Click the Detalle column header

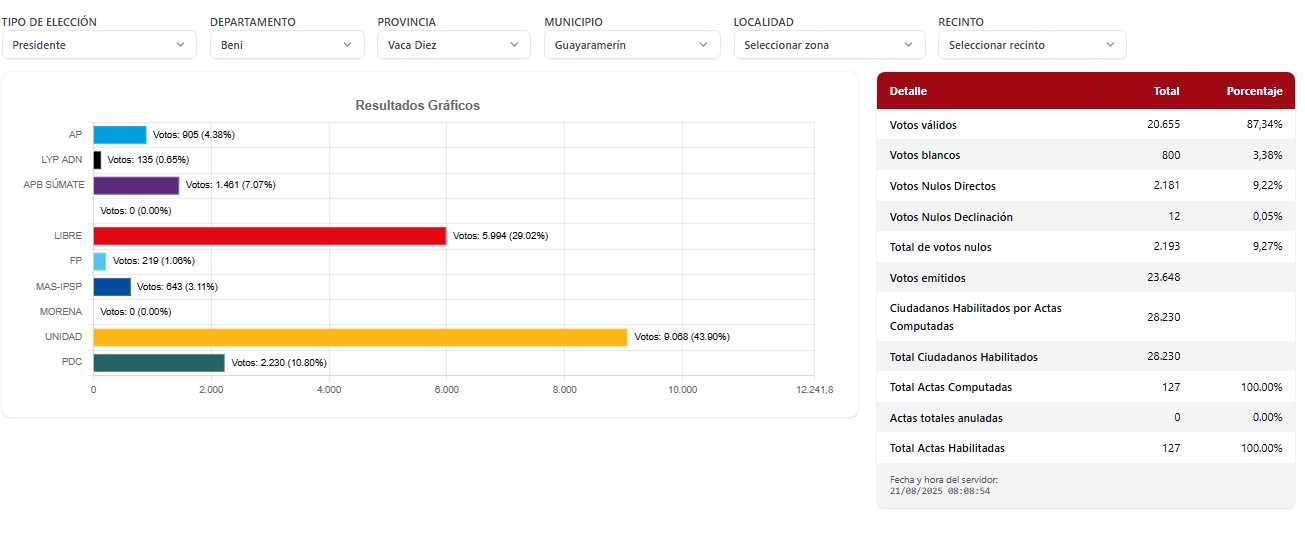coord(908,91)
